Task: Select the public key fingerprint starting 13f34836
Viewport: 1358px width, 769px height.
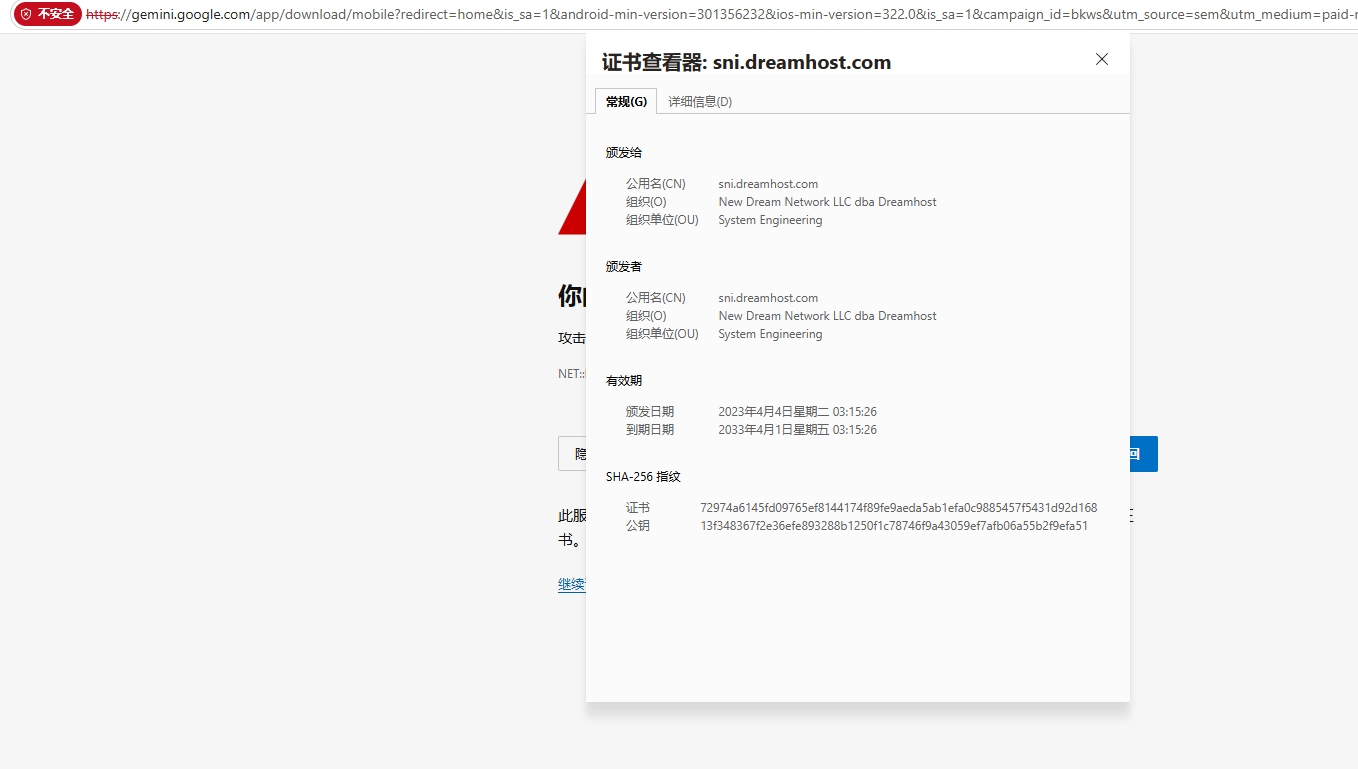Action: pyautogui.click(x=894, y=526)
